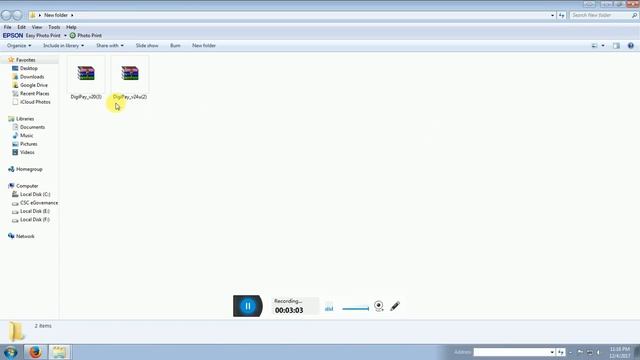Select Computer in navigation pane

point(27,186)
